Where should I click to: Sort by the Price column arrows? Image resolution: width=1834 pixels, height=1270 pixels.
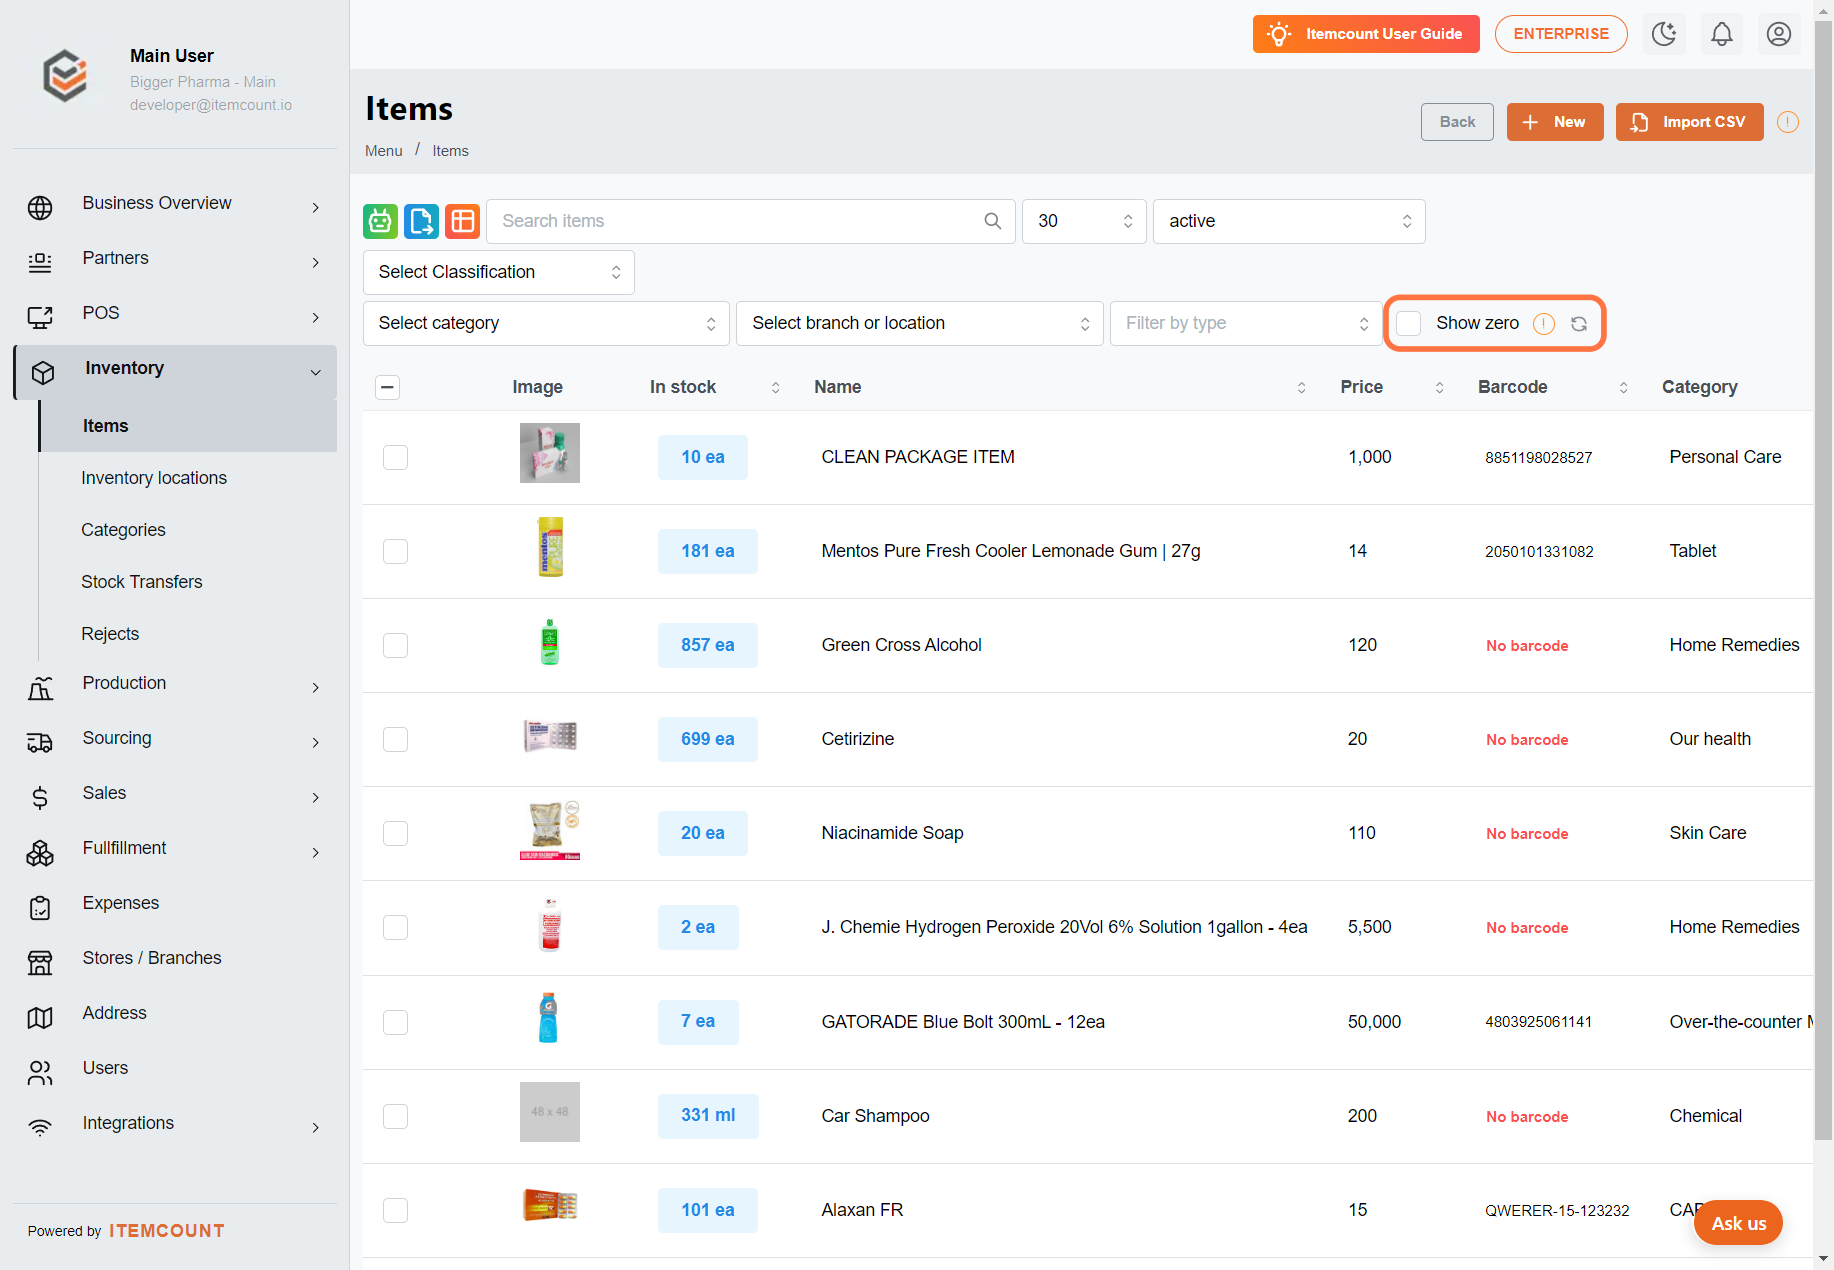click(1439, 388)
